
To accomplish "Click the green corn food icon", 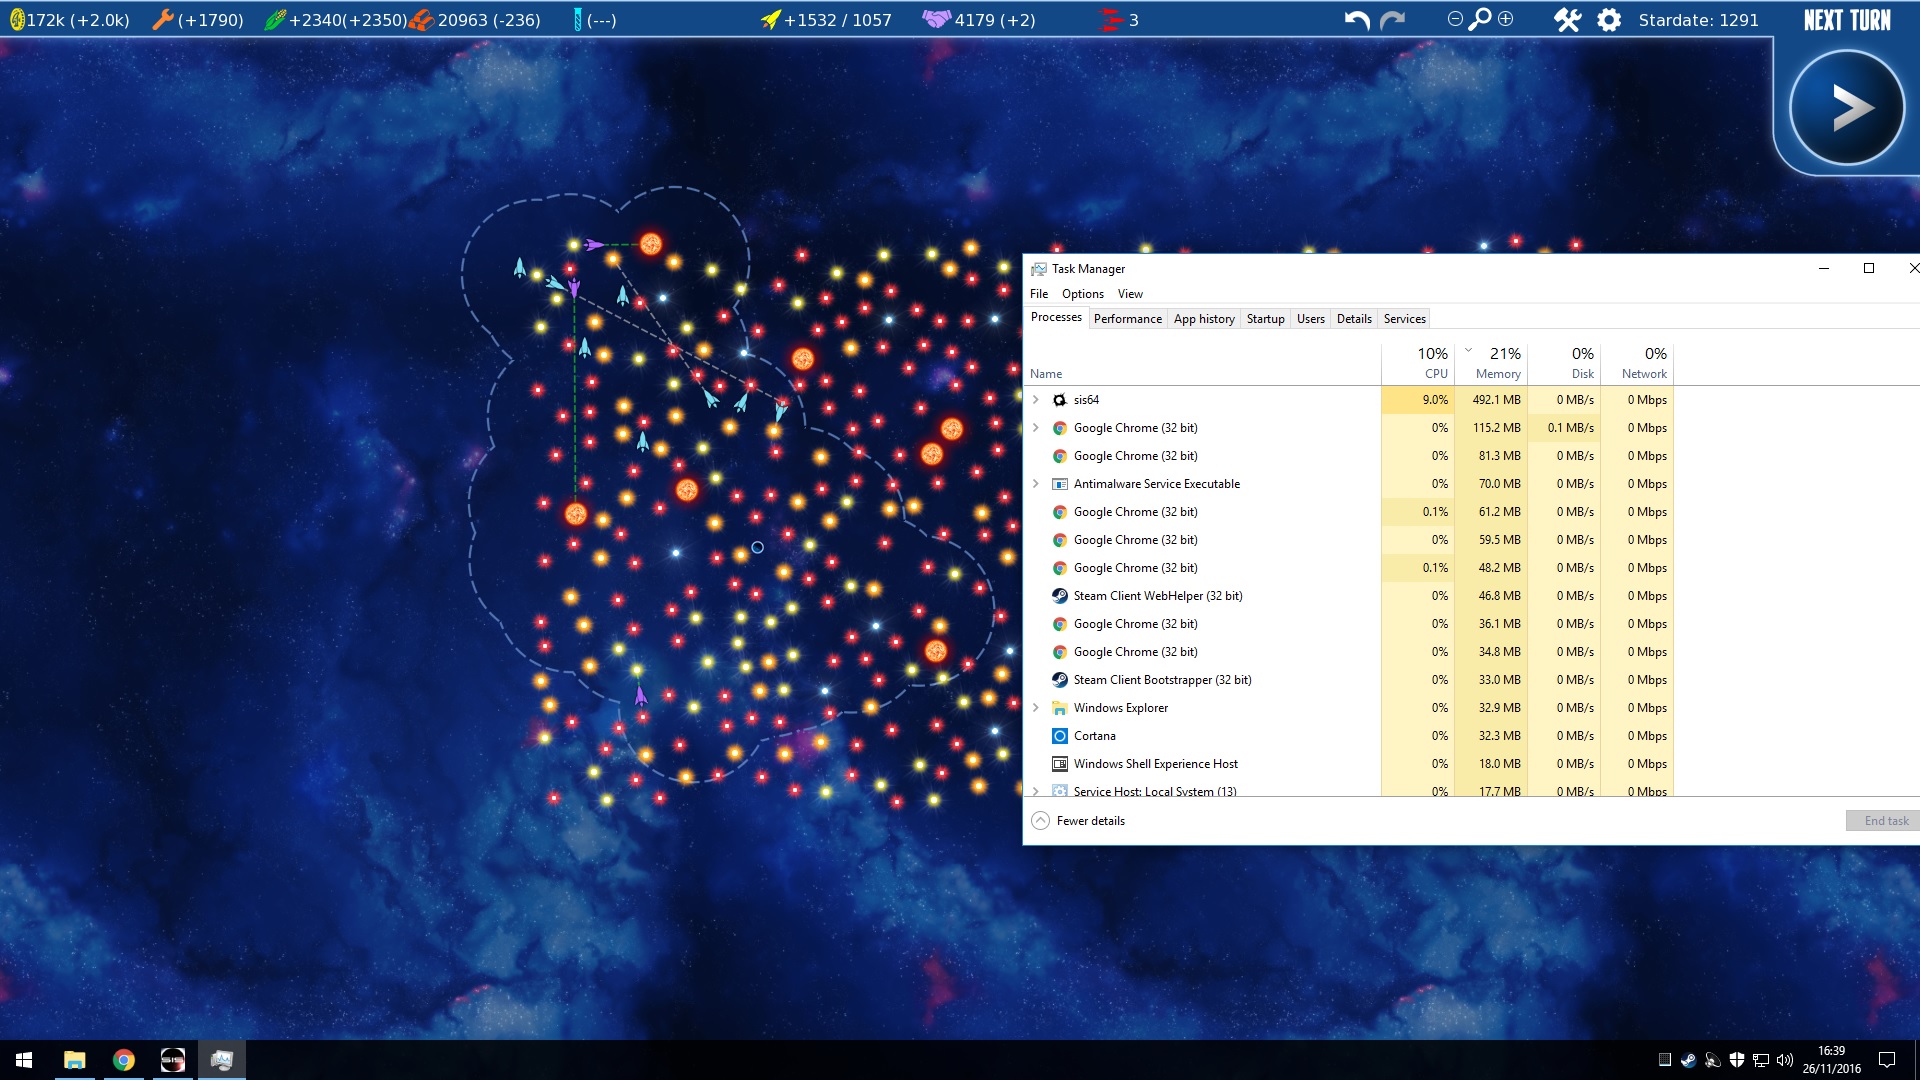I will [x=275, y=20].
